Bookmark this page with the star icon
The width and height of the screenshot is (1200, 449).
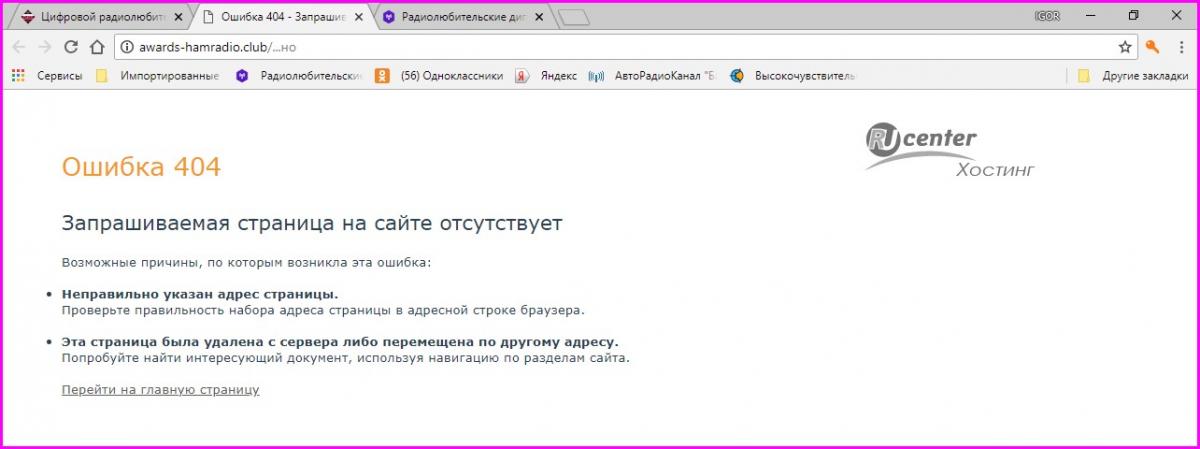(1125, 47)
